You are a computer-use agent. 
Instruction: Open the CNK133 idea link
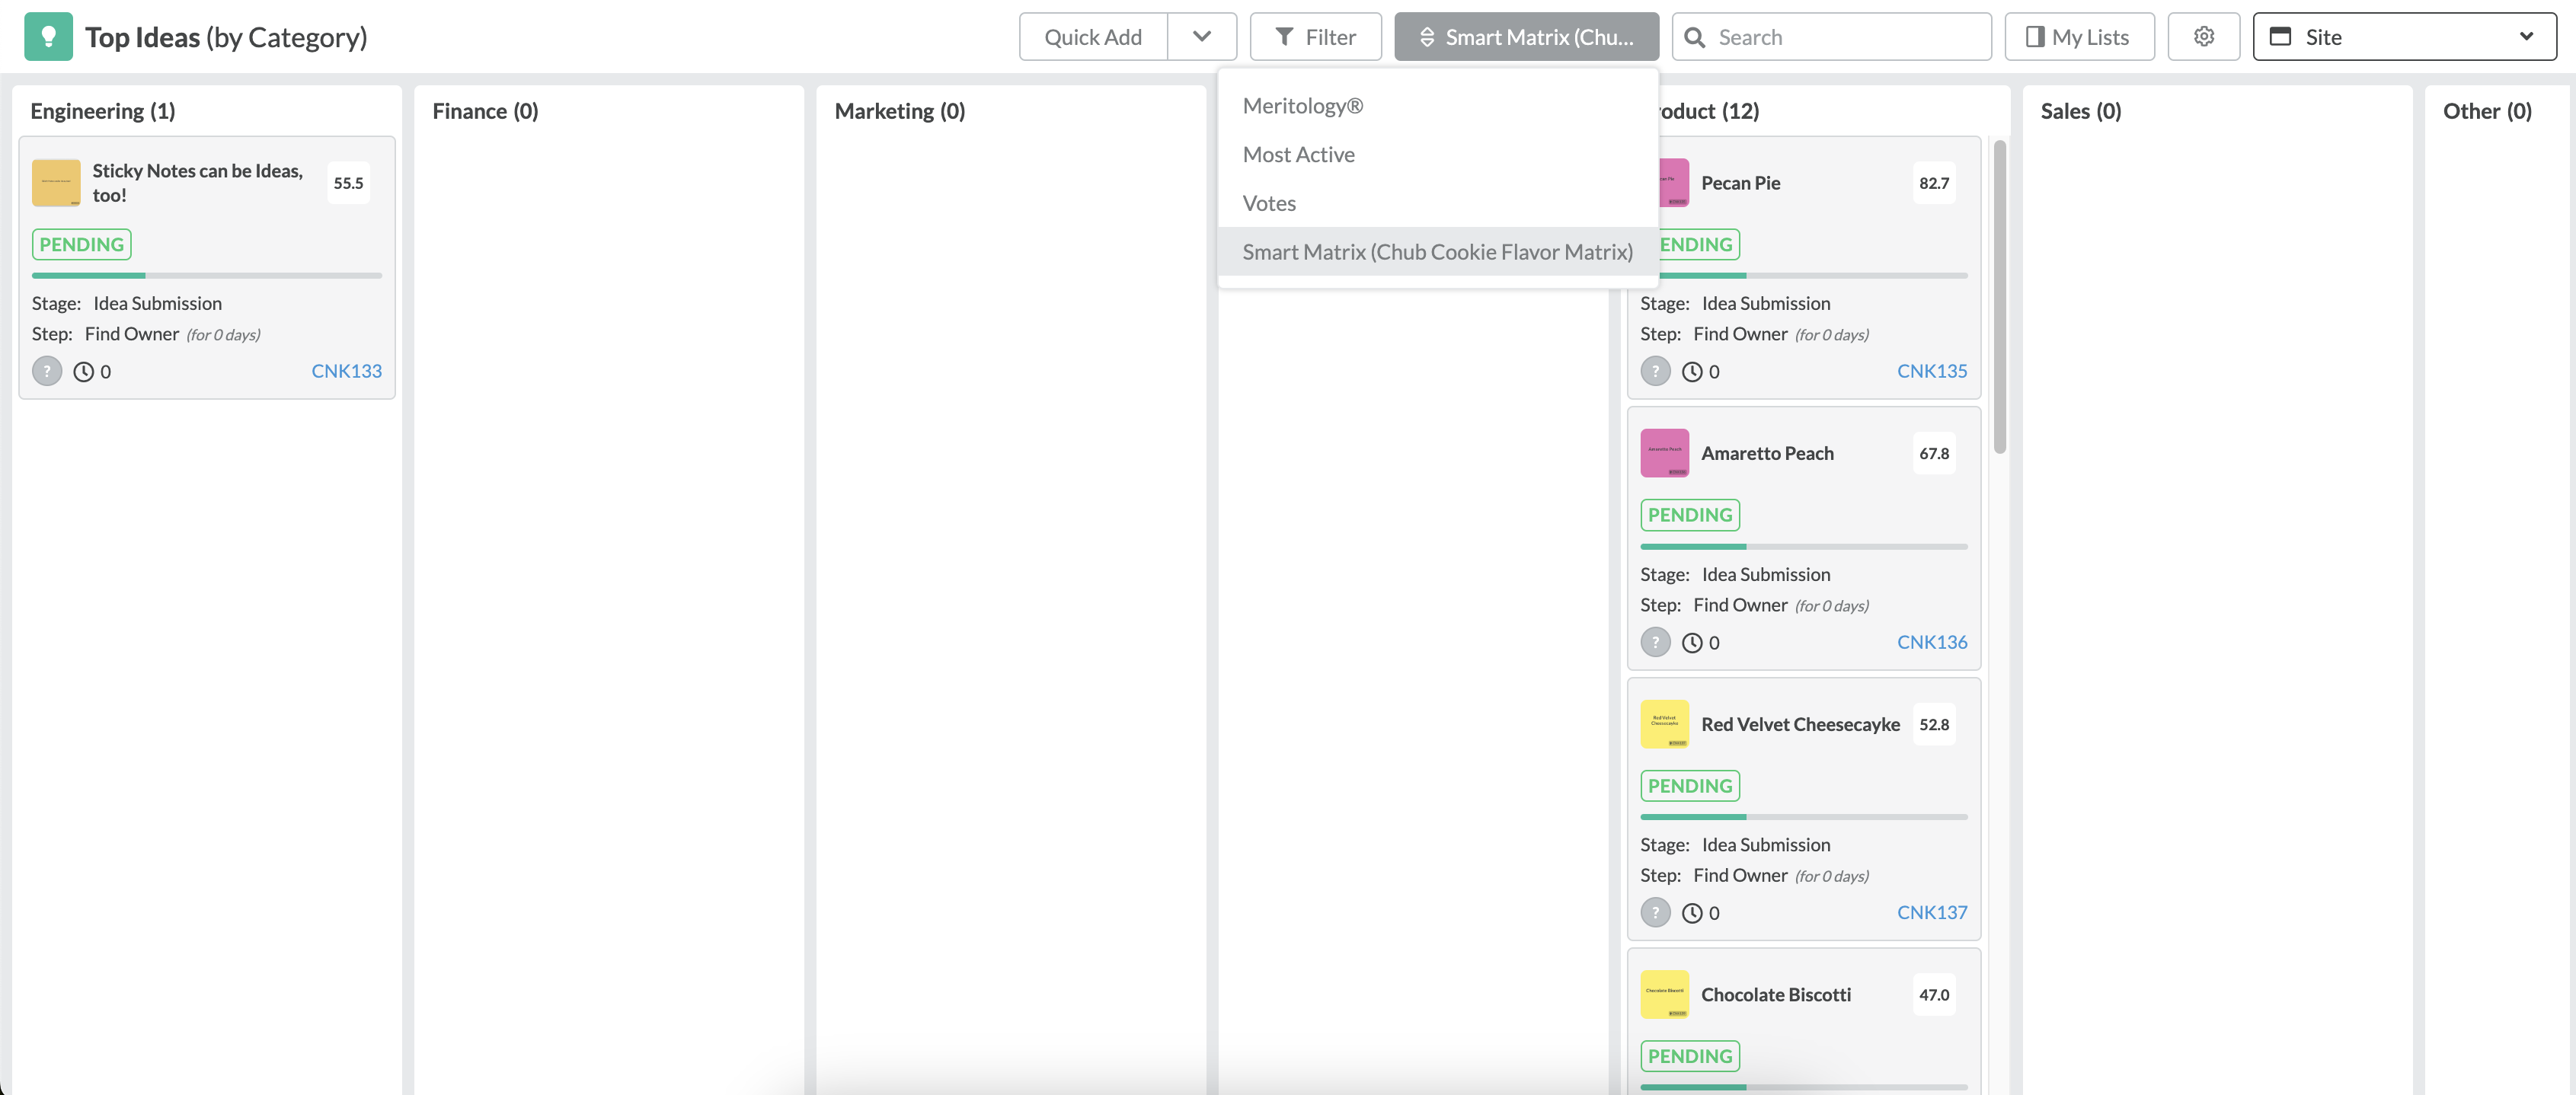pyautogui.click(x=346, y=371)
